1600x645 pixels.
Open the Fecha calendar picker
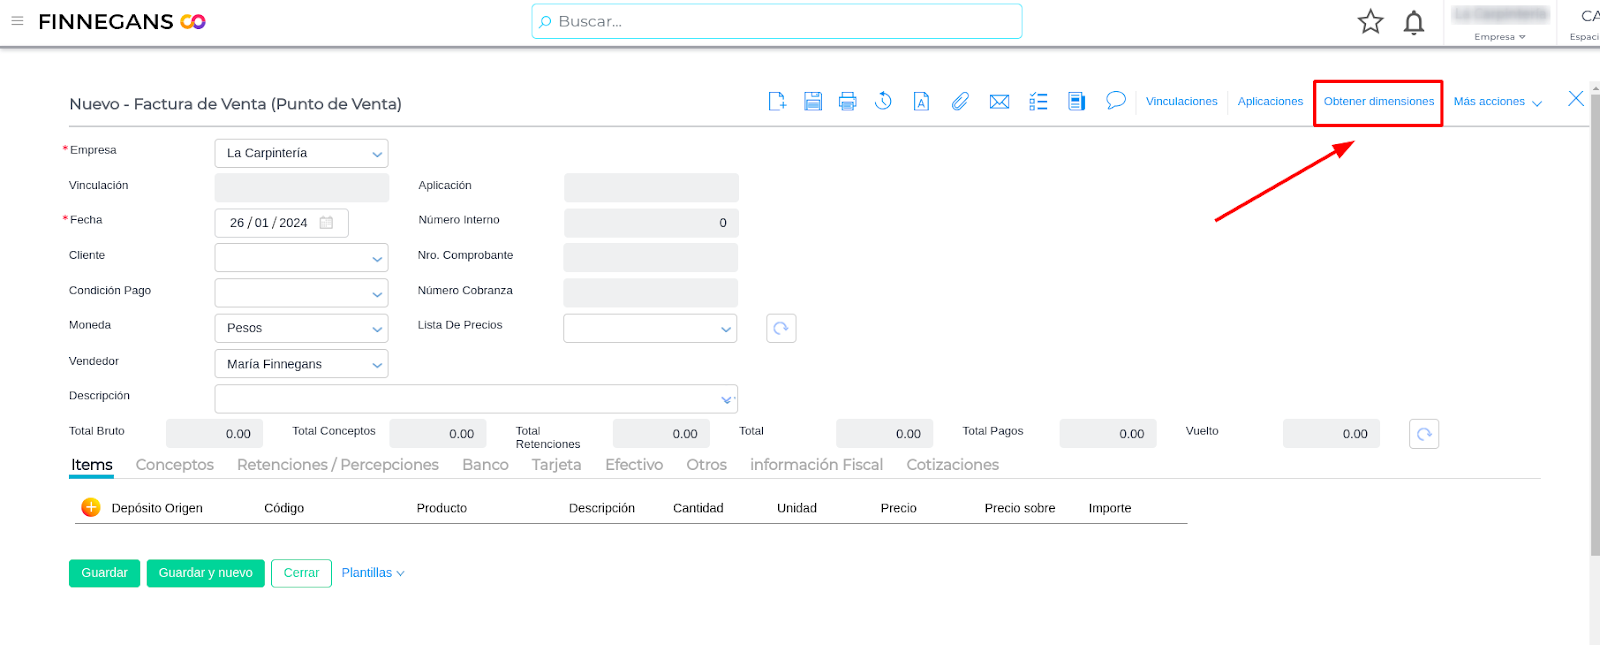326,223
